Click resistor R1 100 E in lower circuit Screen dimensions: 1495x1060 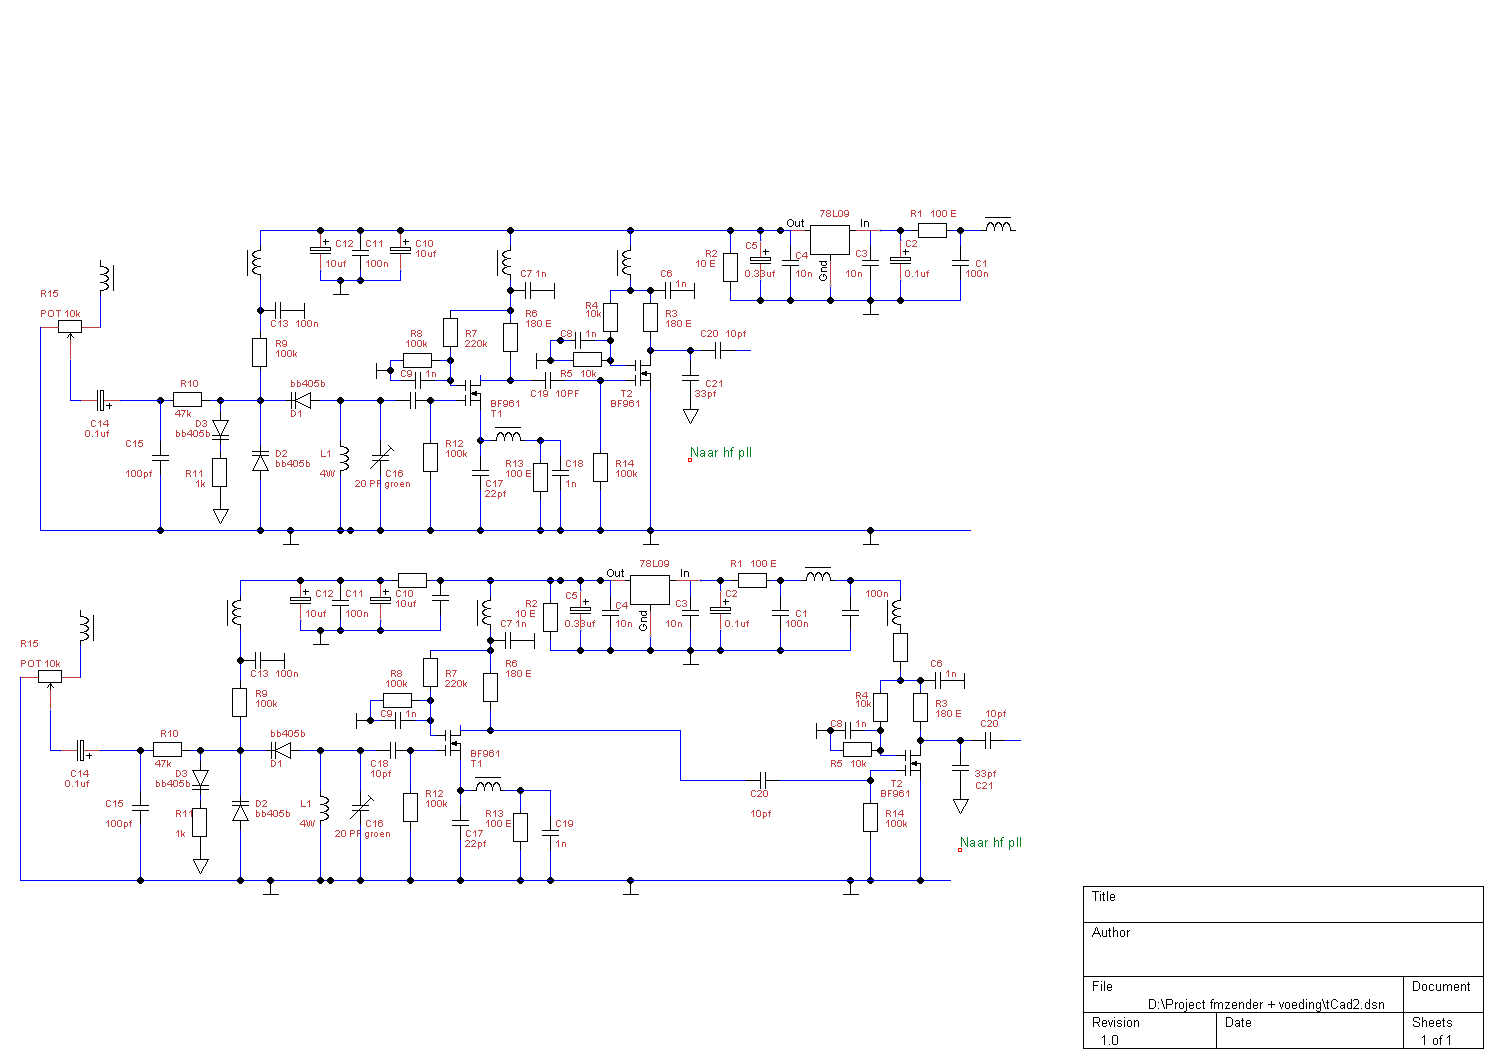[752, 580]
